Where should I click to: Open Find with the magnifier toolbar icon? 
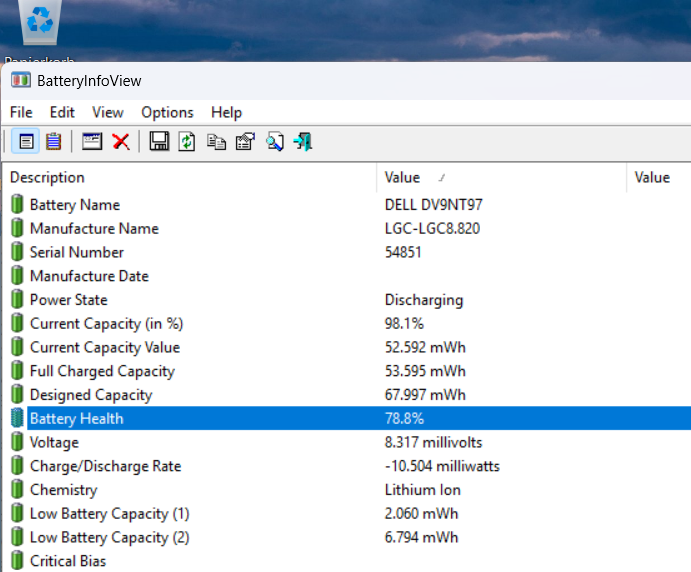(275, 142)
